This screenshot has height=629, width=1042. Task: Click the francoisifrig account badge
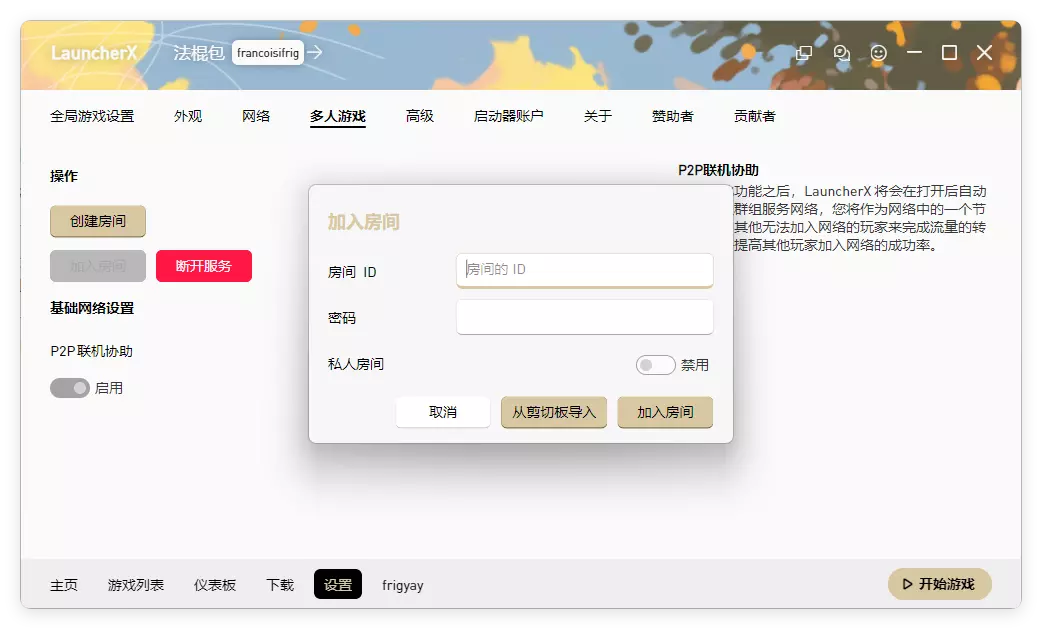coord(268,52)
